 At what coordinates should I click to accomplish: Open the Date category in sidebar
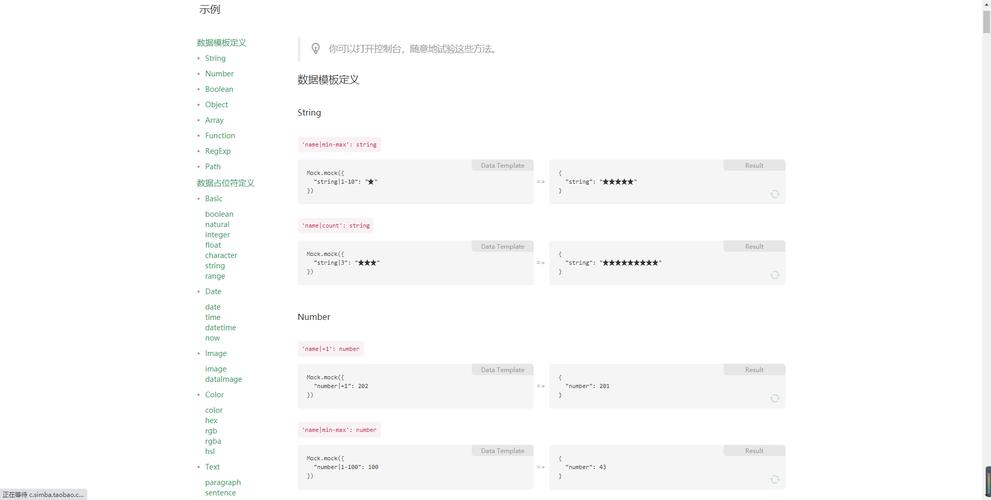point(213,291)
